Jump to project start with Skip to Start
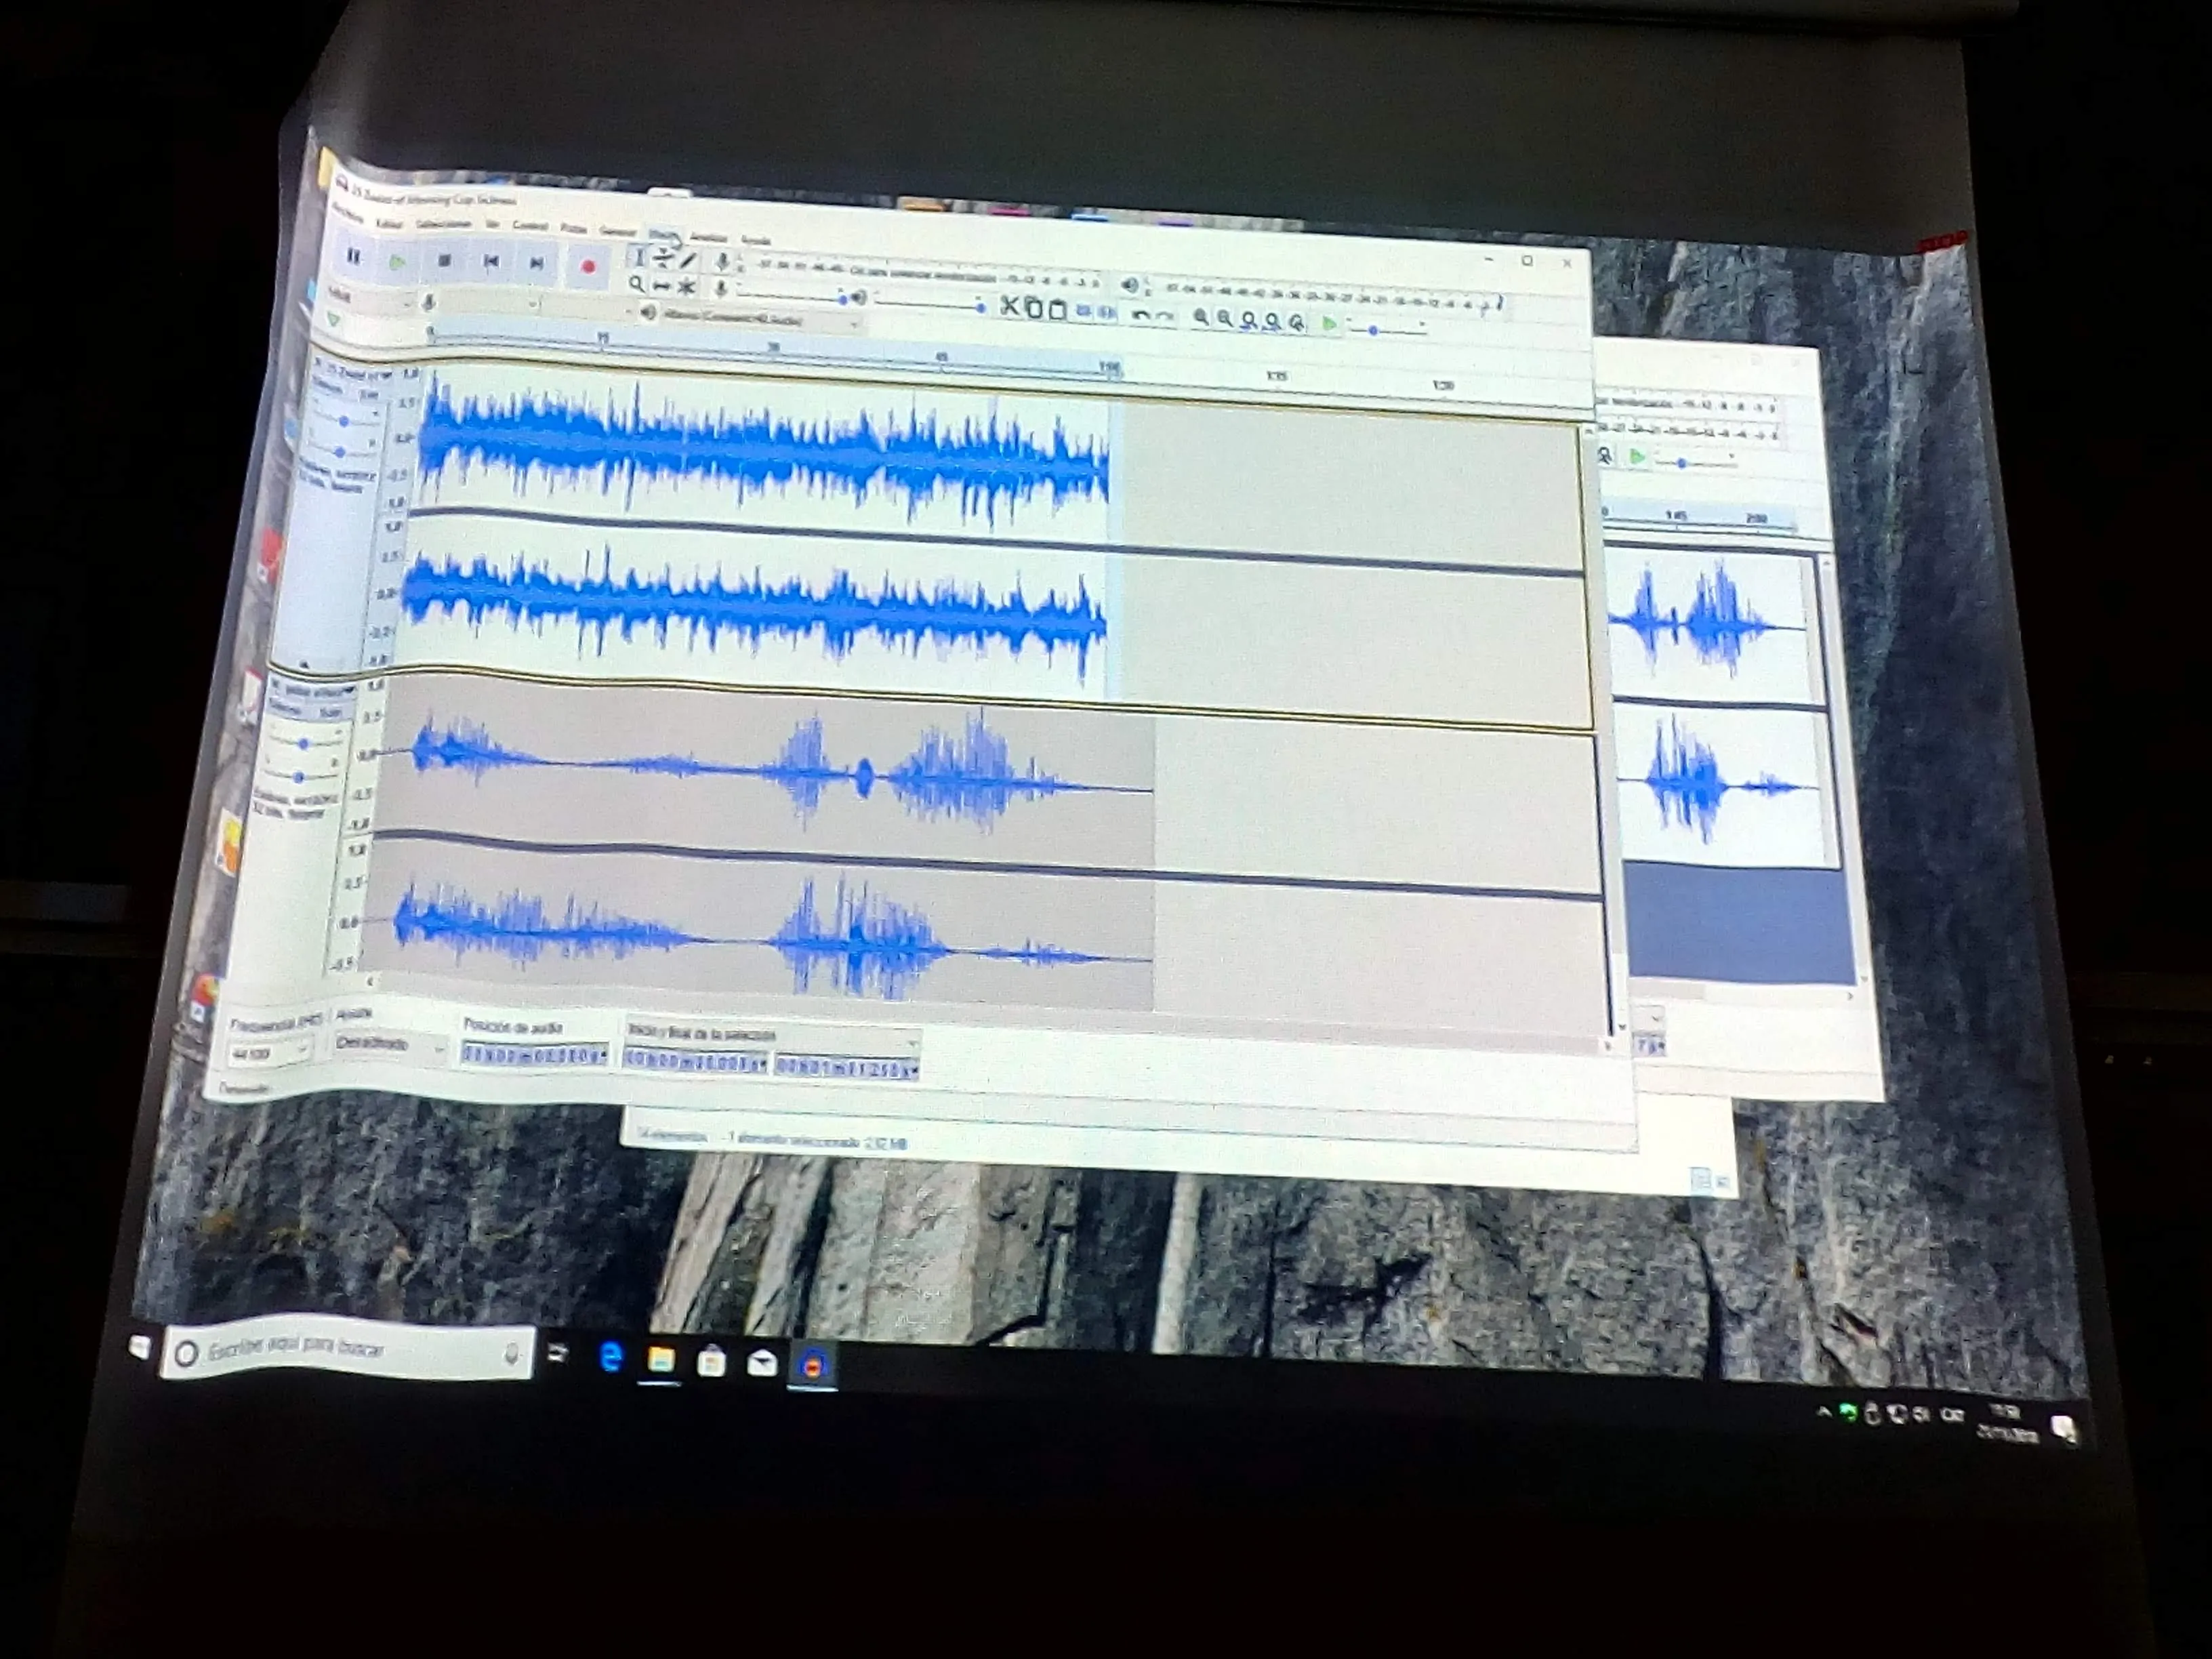The image size is (2212, 1659). tap(491, 262)
